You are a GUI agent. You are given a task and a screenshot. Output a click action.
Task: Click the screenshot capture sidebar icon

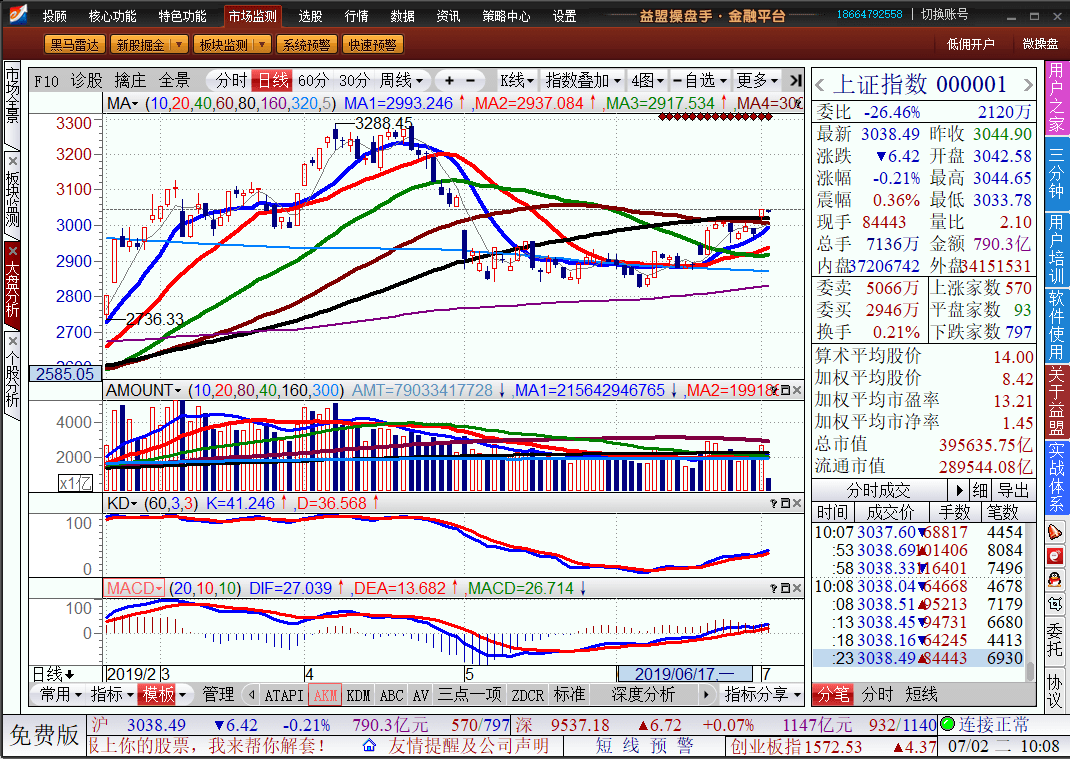[x=1055, y=604]
